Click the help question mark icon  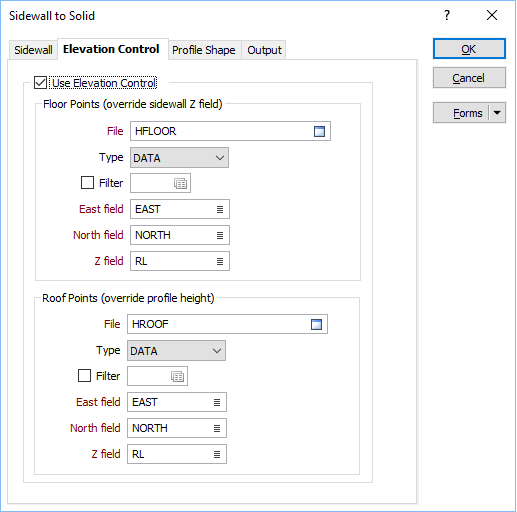pyautogui.click(x=447, y=15)
